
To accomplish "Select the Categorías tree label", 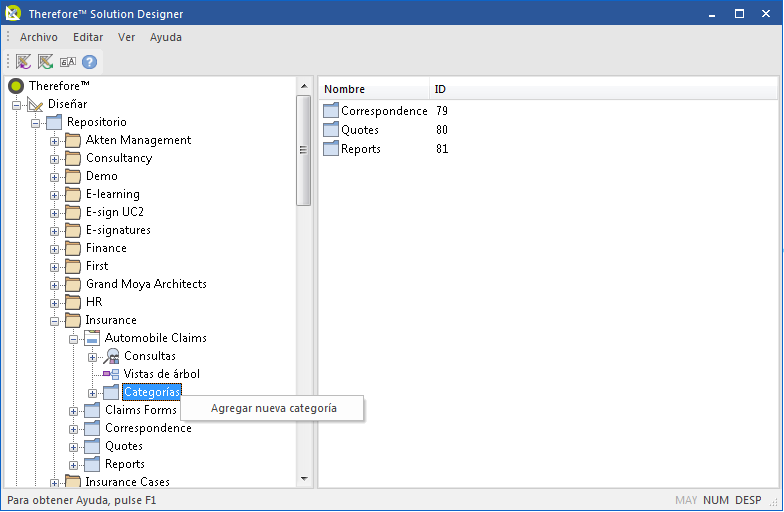I will tap(152, 392).
